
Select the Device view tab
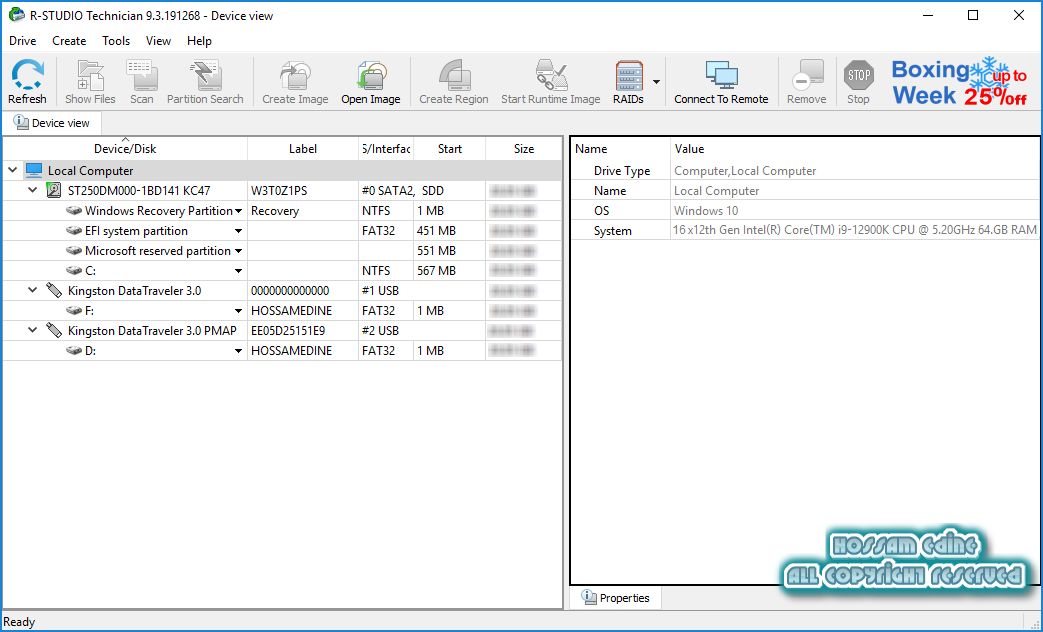(x=52, y=123)
